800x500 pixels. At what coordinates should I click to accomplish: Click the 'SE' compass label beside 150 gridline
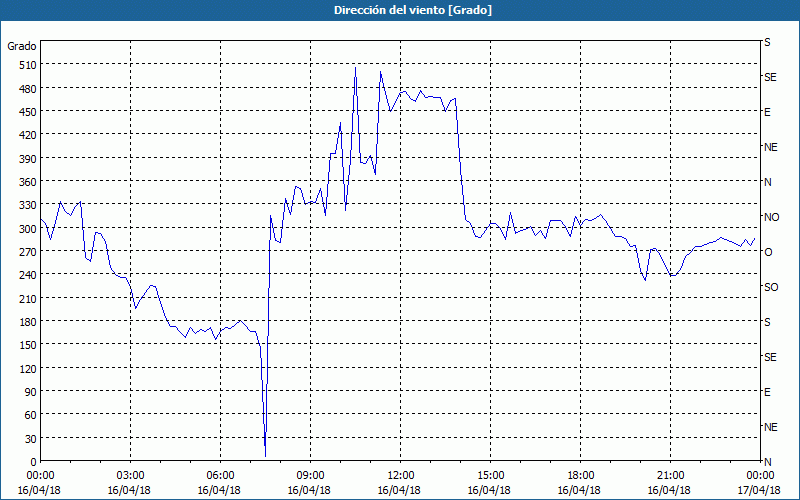770,357
